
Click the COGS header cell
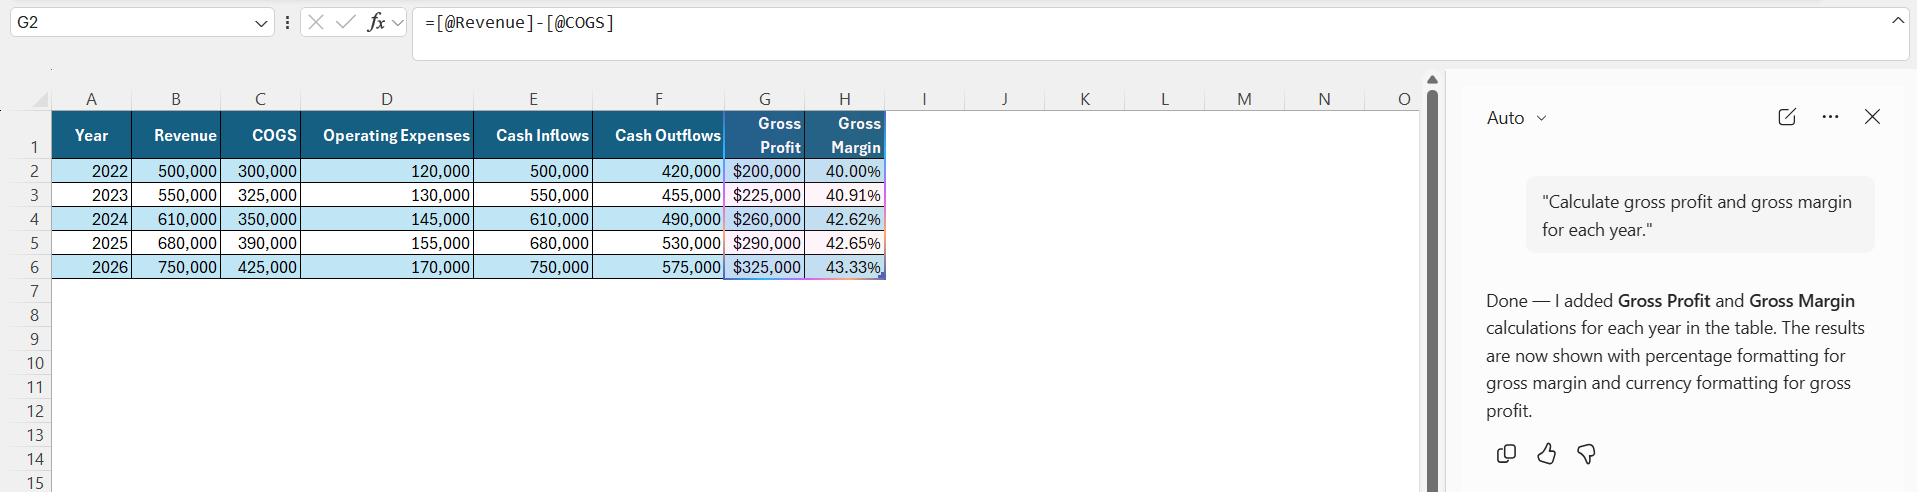[260, 135]
